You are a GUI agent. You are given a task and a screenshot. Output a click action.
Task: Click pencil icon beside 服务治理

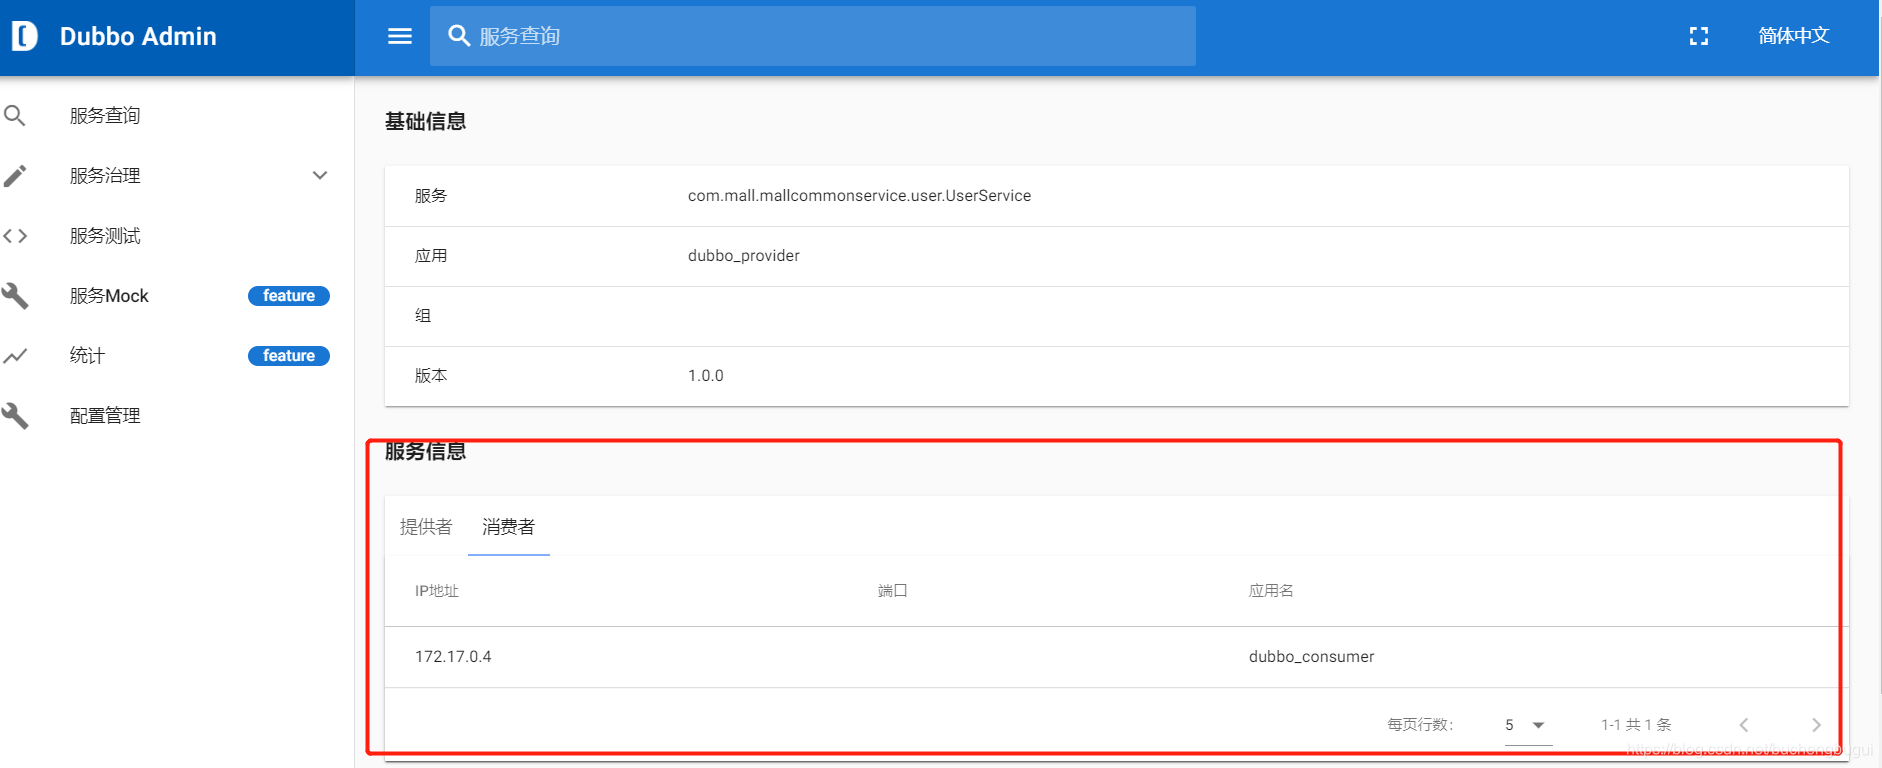coord(15,176)
